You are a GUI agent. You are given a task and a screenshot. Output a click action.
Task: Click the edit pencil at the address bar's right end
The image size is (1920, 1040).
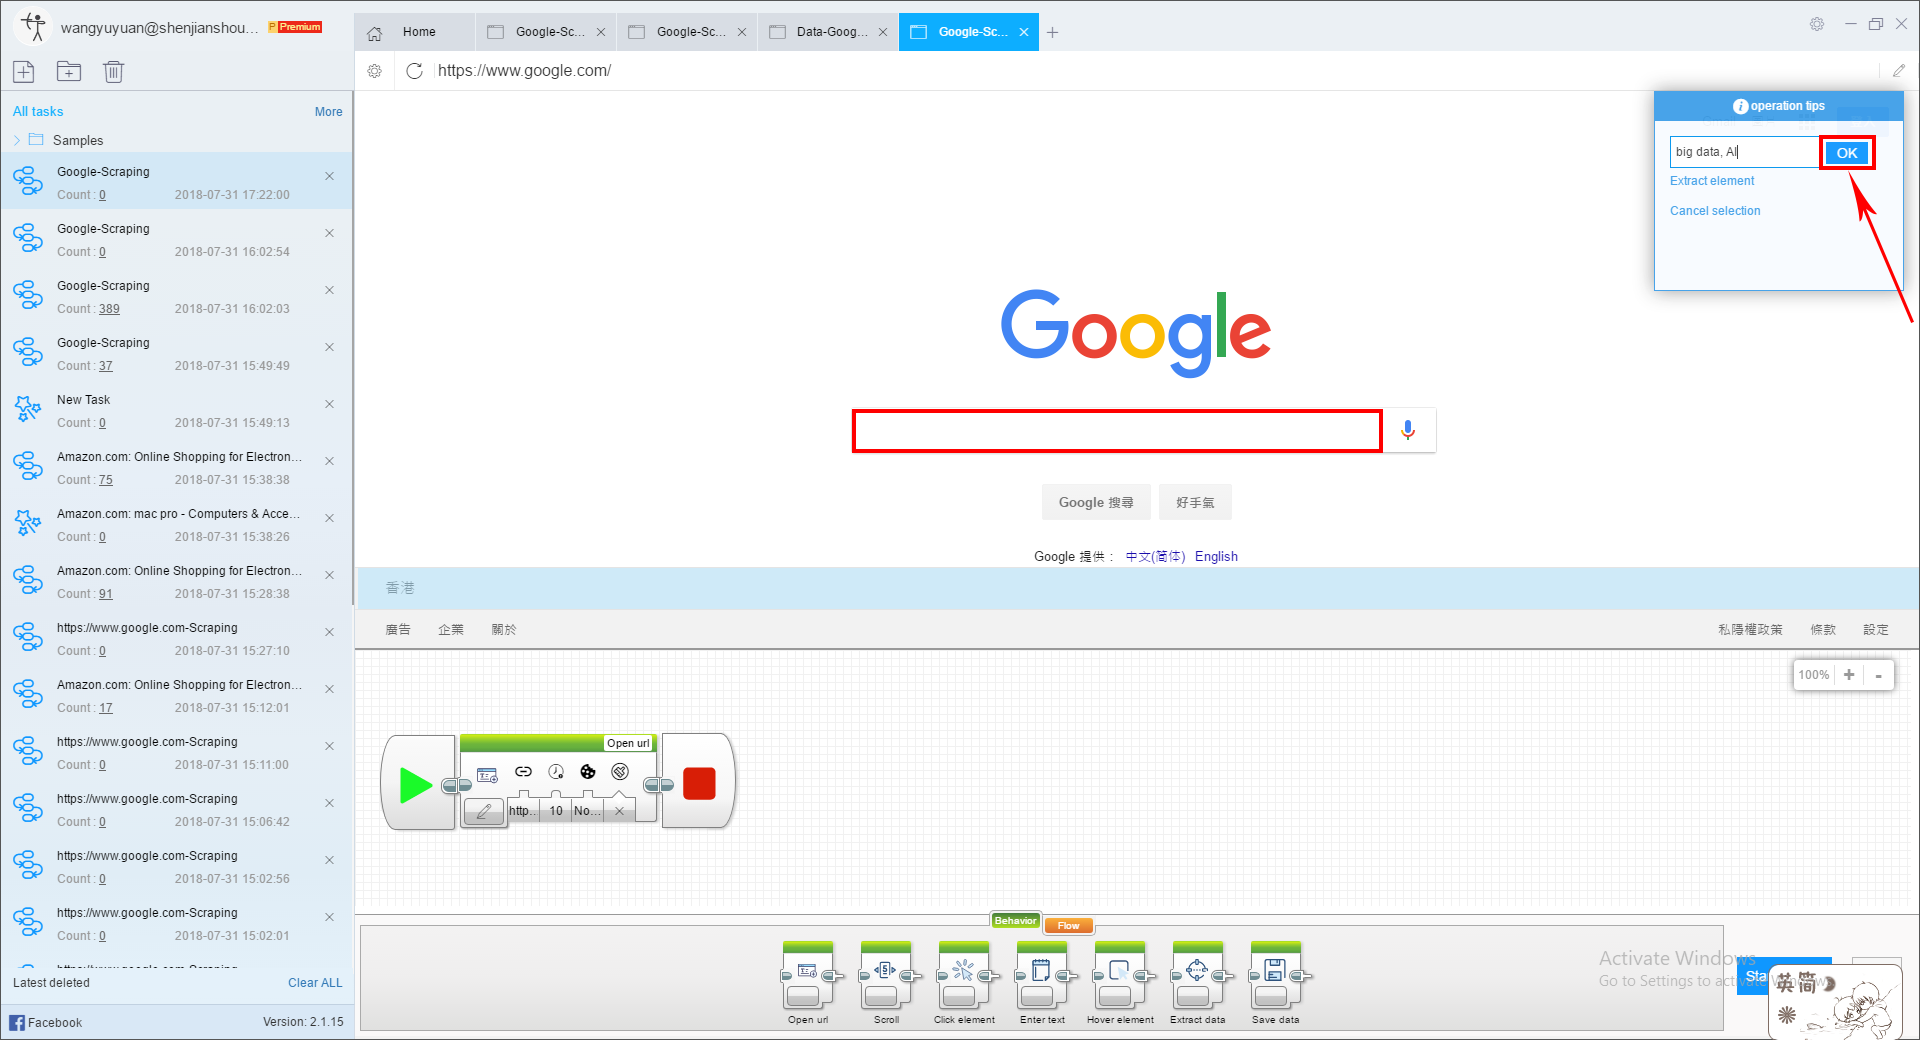[1898, 70]
